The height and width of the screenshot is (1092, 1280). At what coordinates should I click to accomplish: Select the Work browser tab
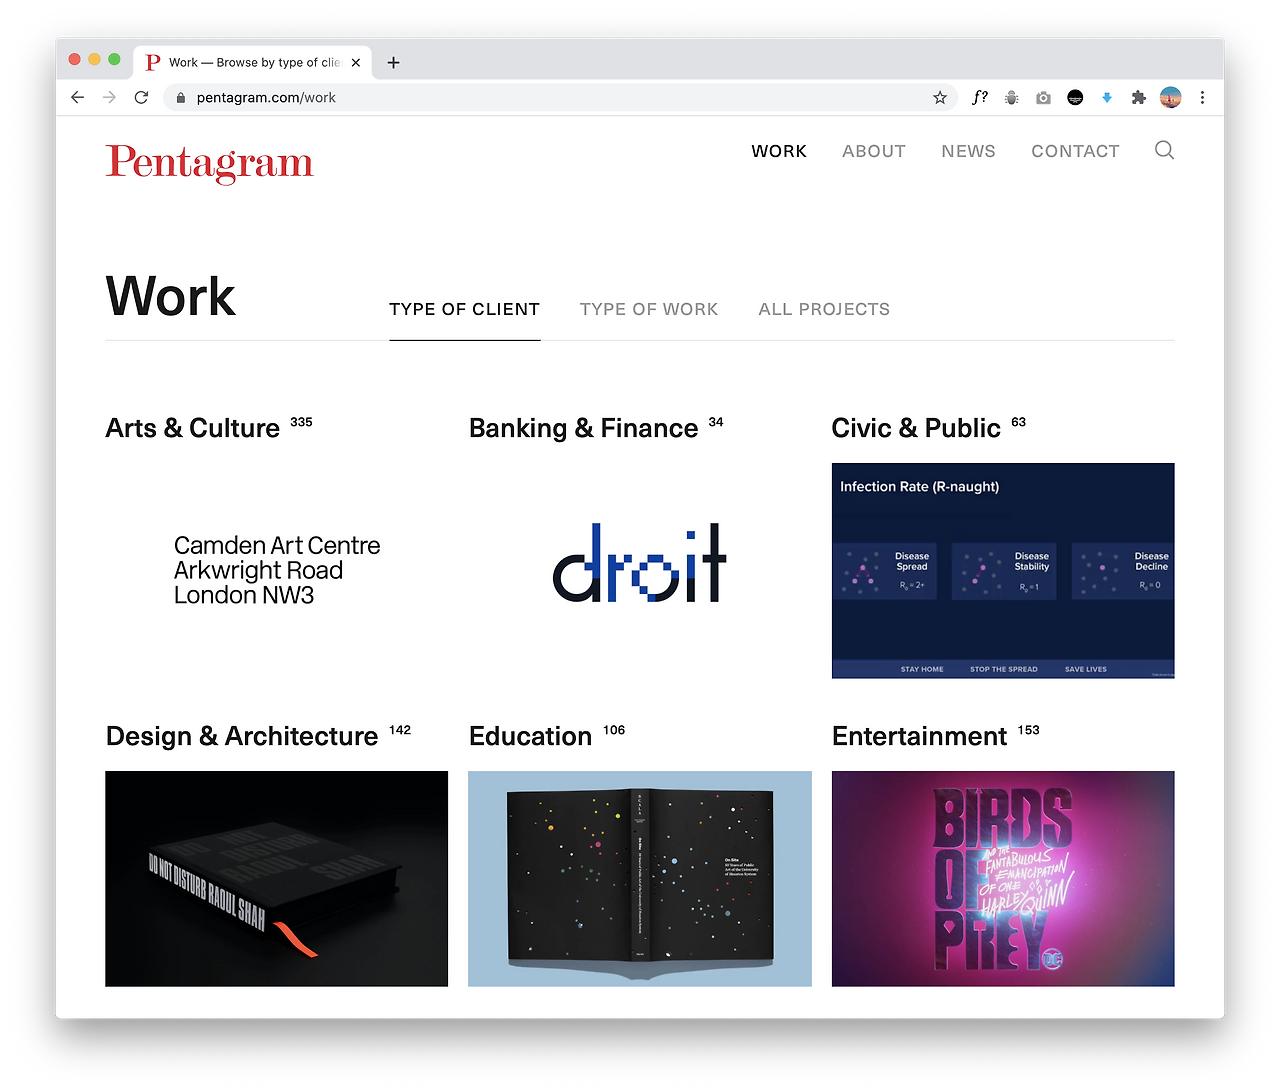tap(254, 62)
